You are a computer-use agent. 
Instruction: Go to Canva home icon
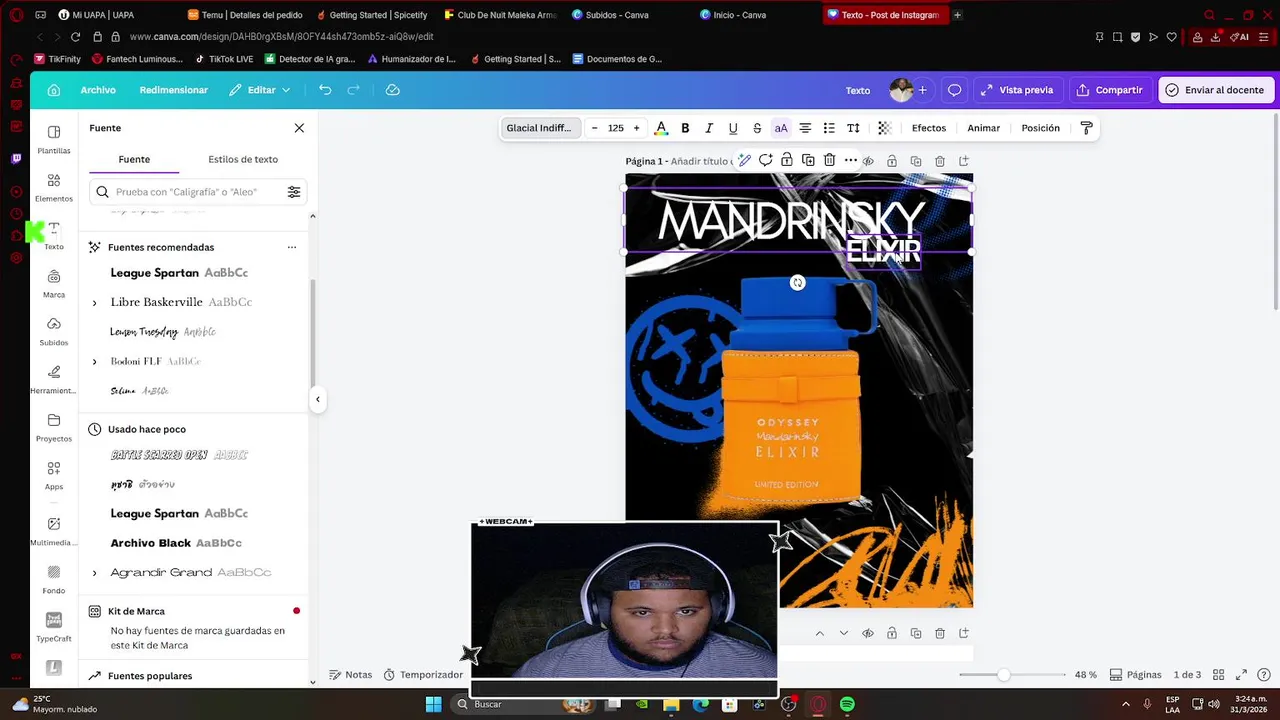click(54, 90)
